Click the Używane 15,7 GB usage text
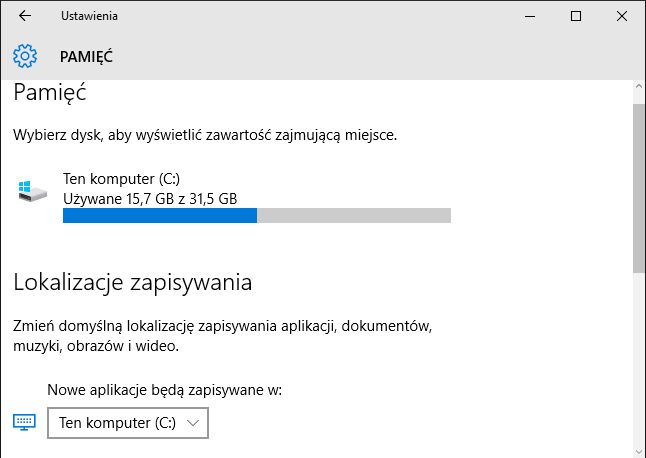Viewport: 646px width, 458px height. 150,199
